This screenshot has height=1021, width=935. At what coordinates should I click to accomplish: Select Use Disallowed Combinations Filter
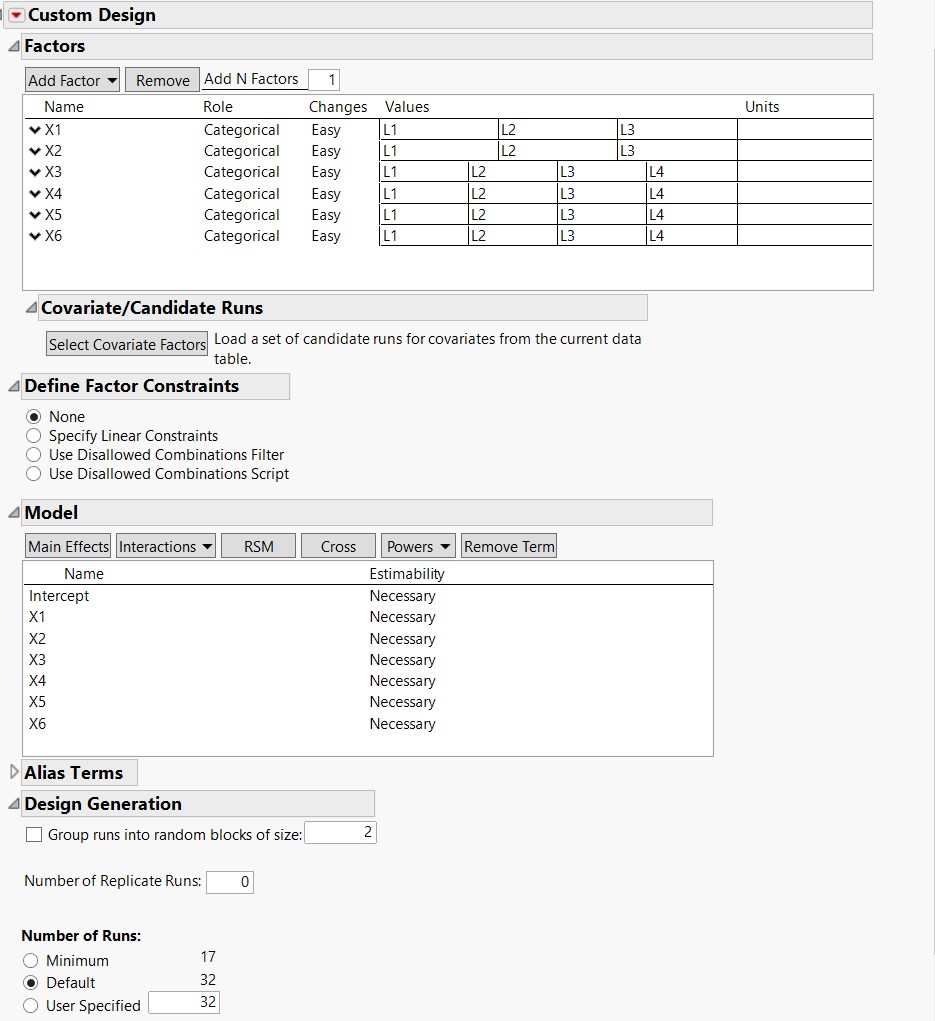point(33,455)
